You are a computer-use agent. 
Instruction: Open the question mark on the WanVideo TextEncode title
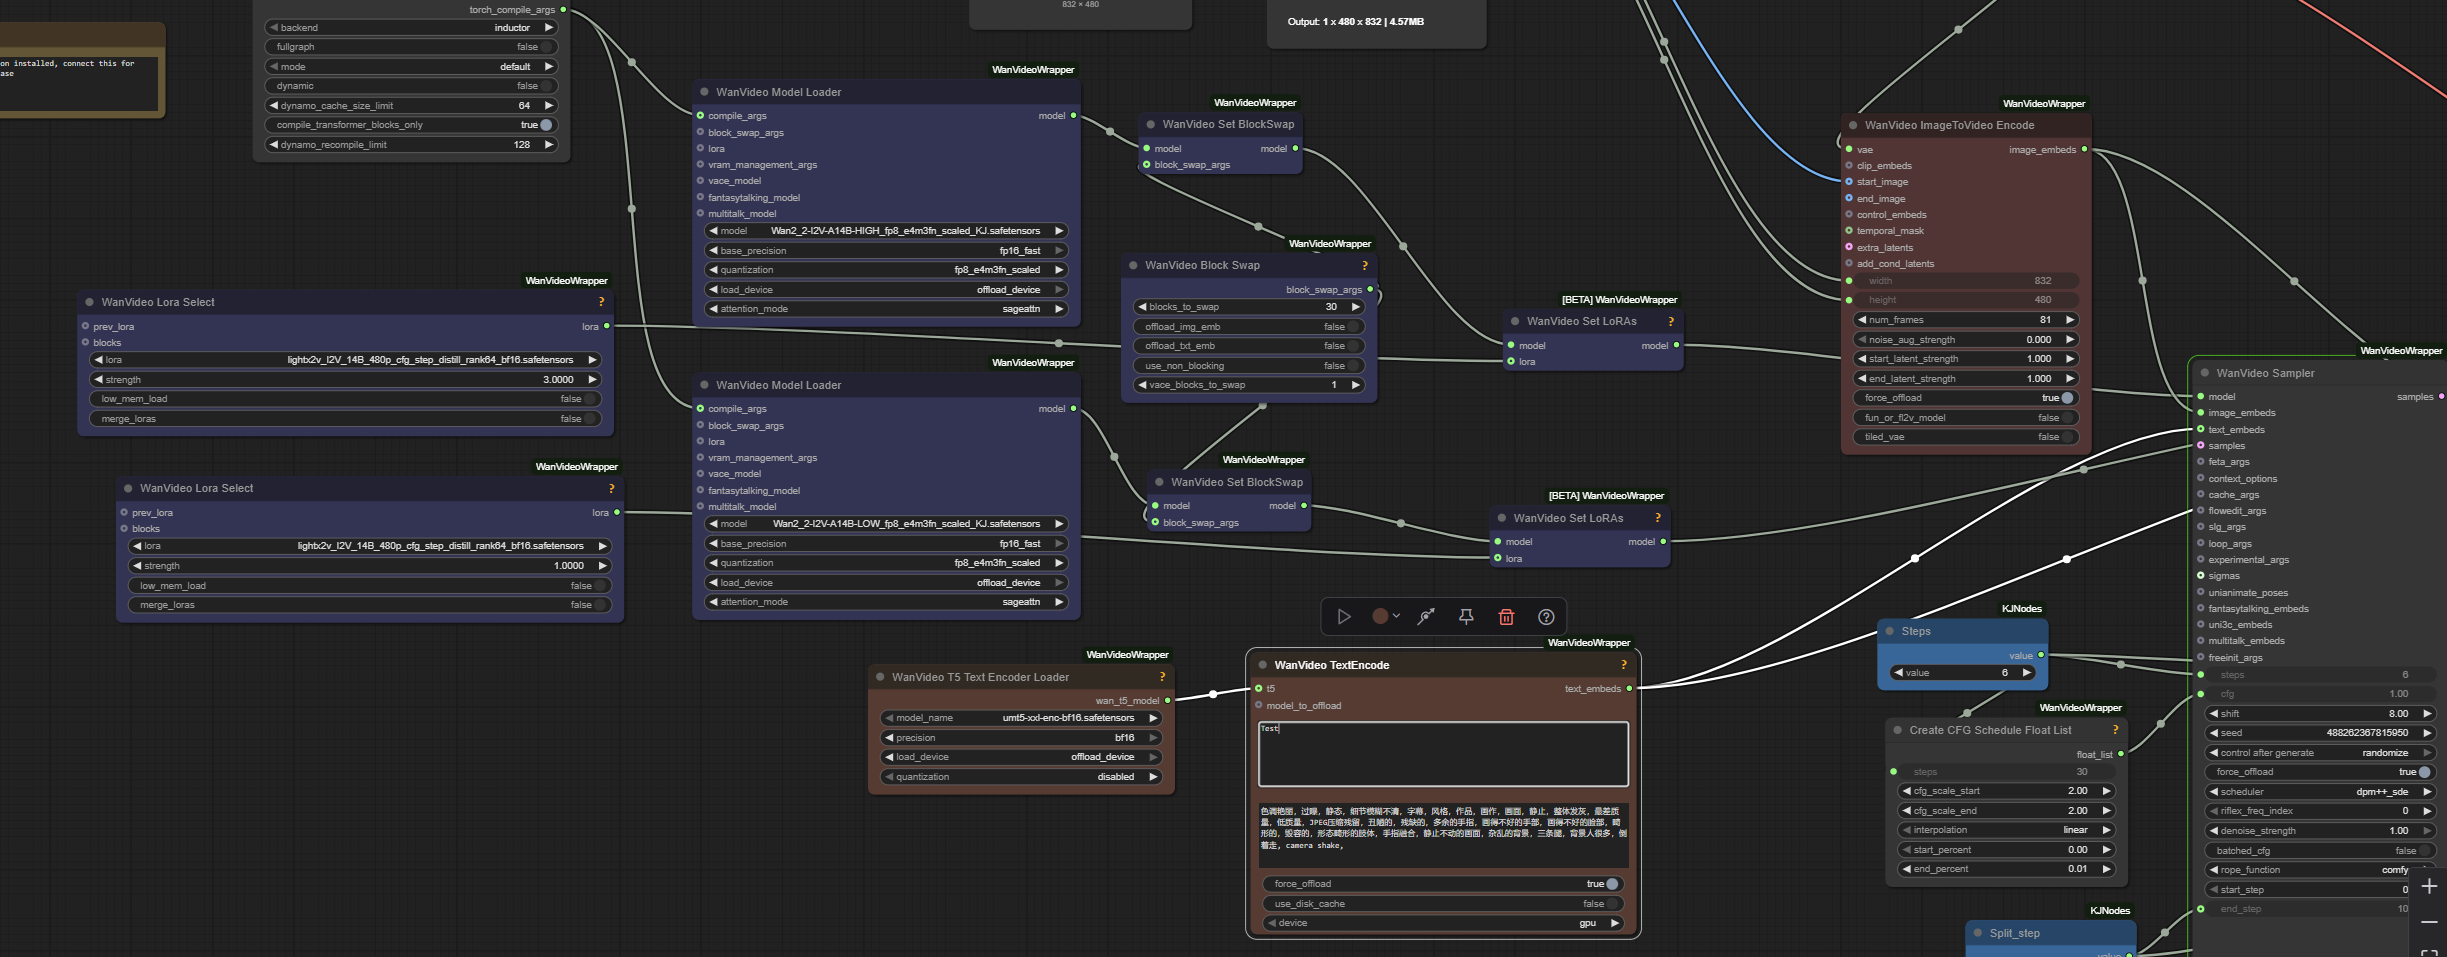[1623, 665]
